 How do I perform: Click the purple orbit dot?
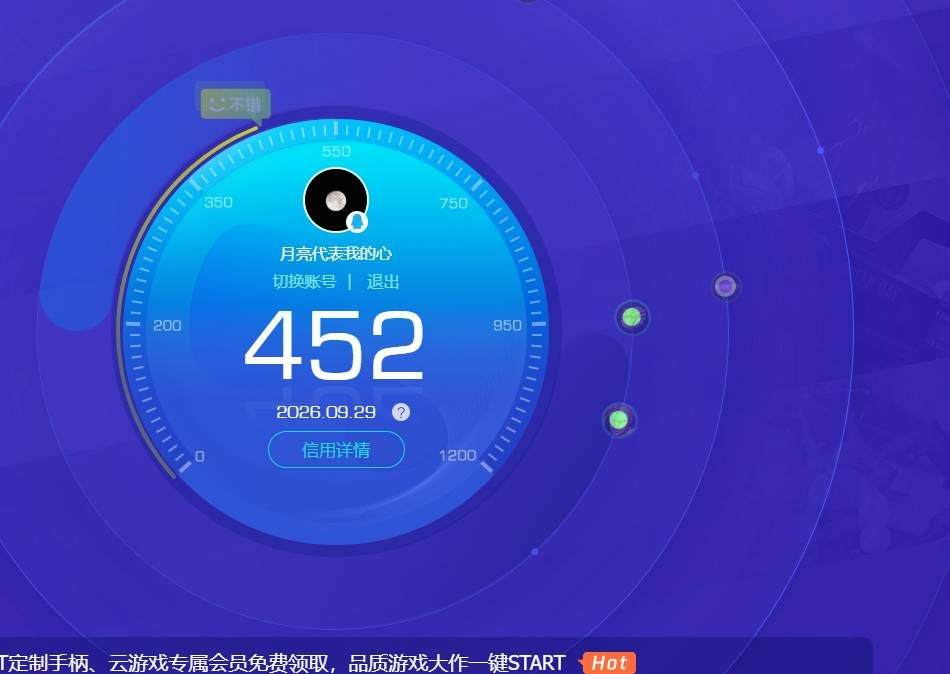725,285
